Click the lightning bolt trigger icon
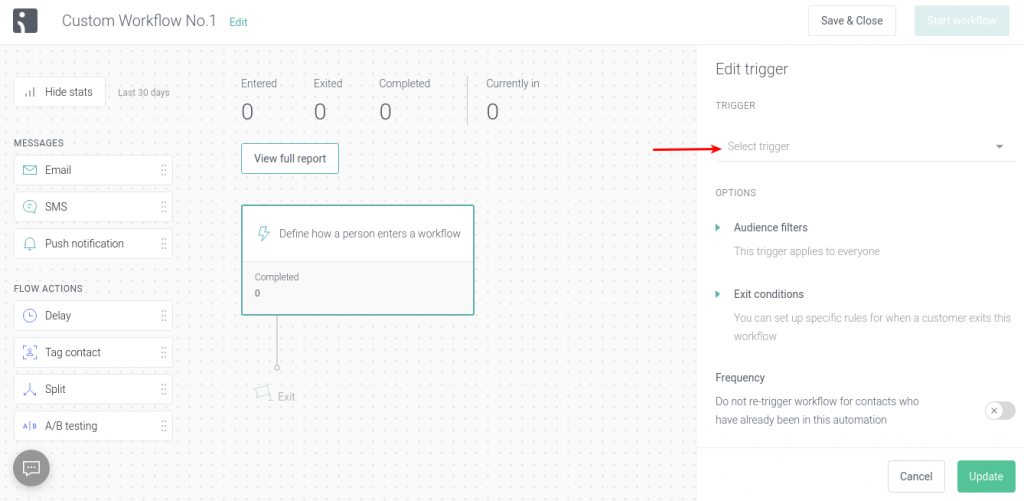The image size is (1024, 501). point(264,234)
